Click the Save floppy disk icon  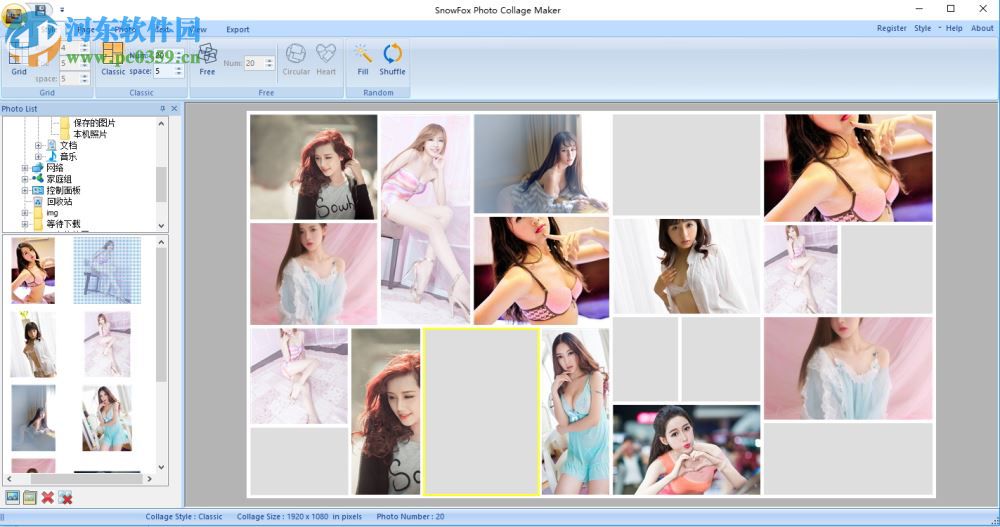41,9
